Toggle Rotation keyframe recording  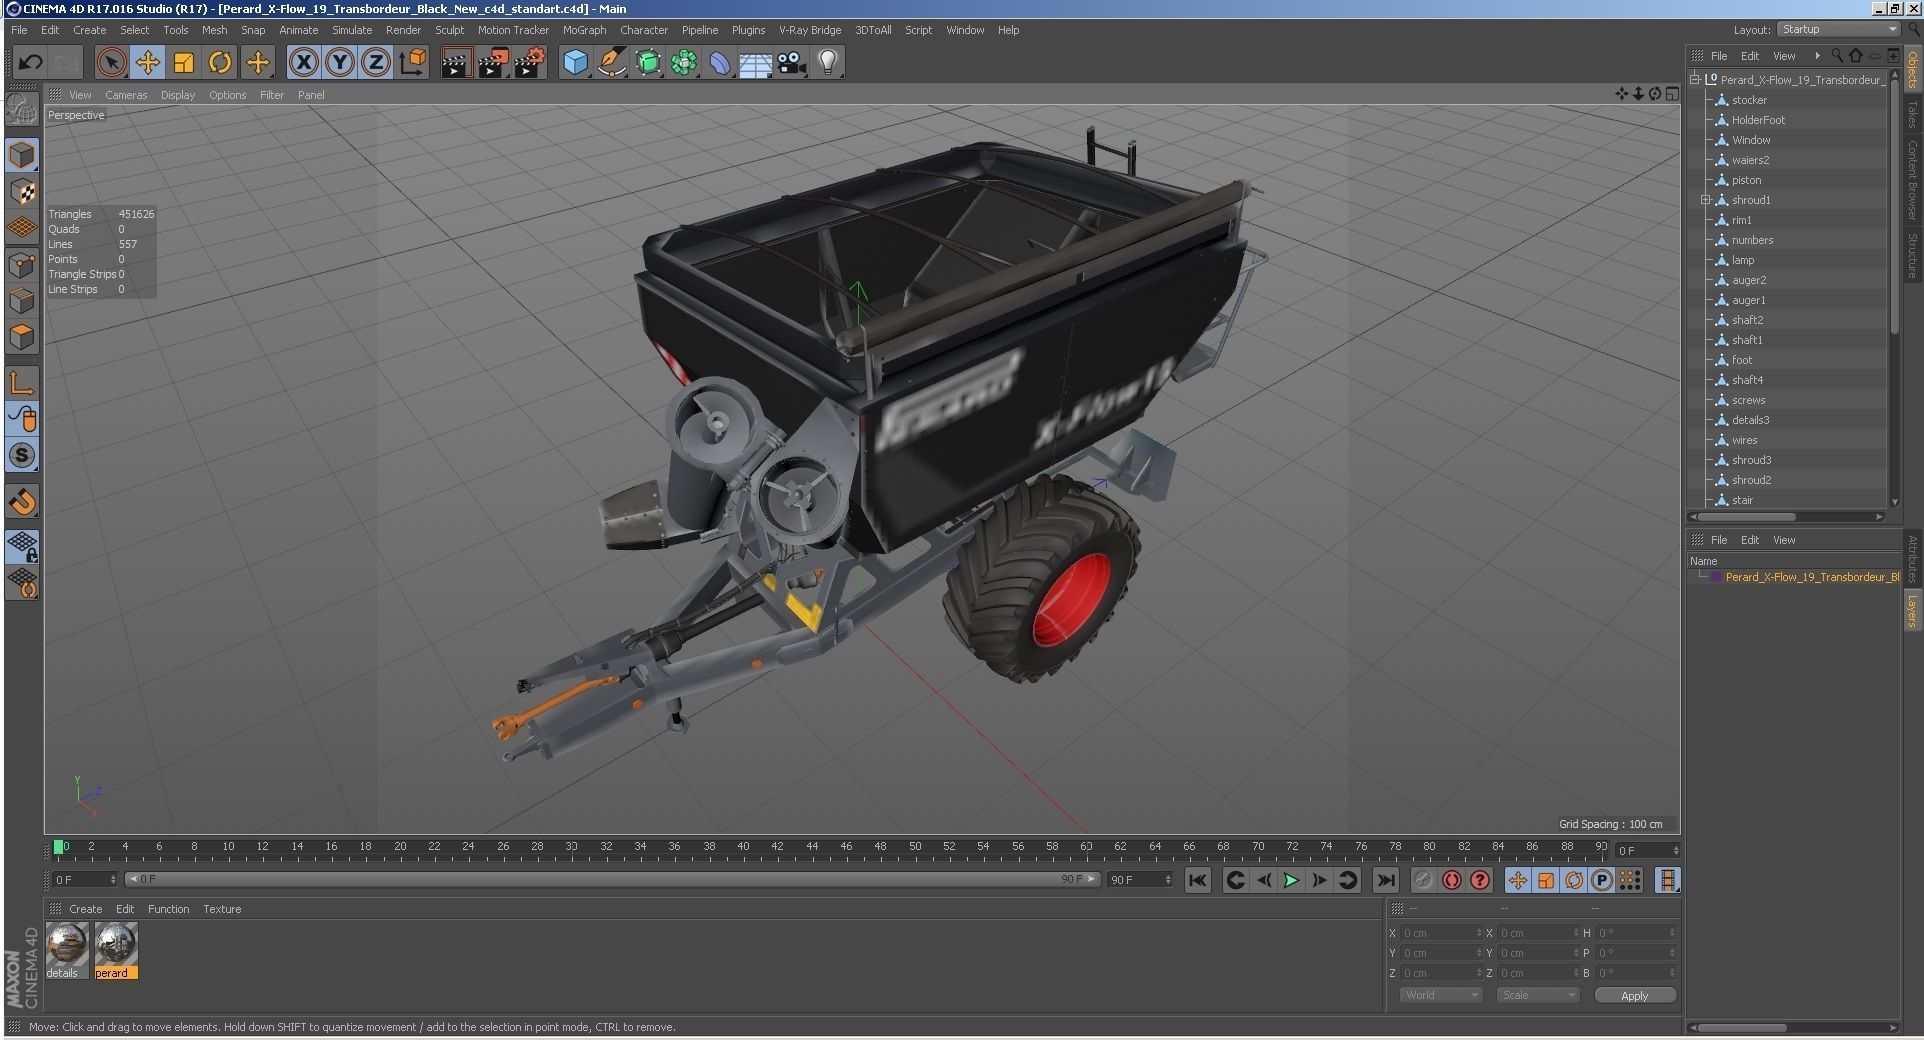tap(1574, 880)
